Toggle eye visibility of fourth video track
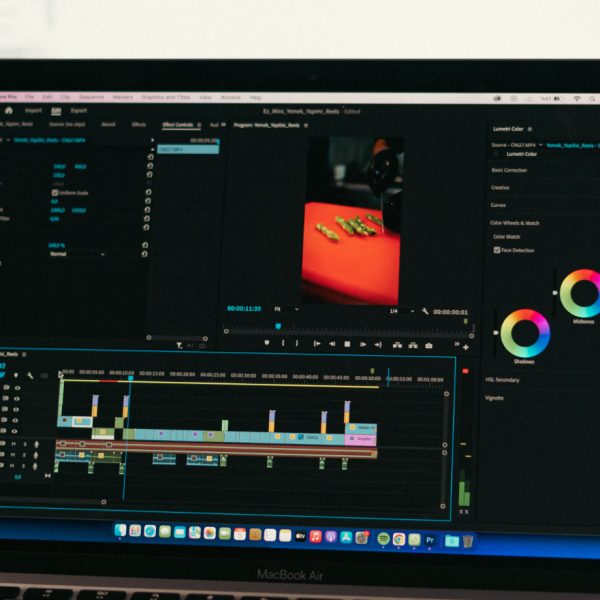 [x=15, y=420]
